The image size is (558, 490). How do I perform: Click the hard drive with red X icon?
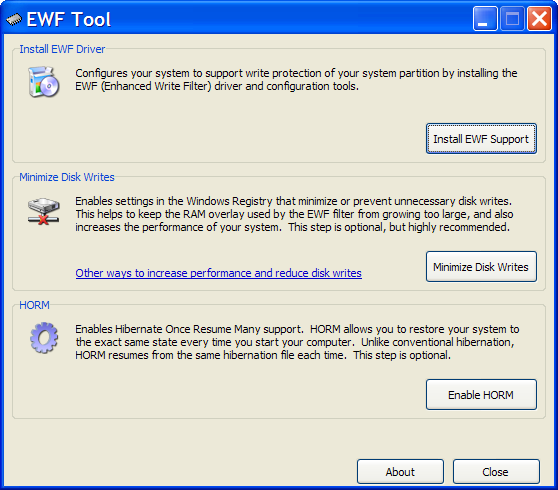[43, 211]
